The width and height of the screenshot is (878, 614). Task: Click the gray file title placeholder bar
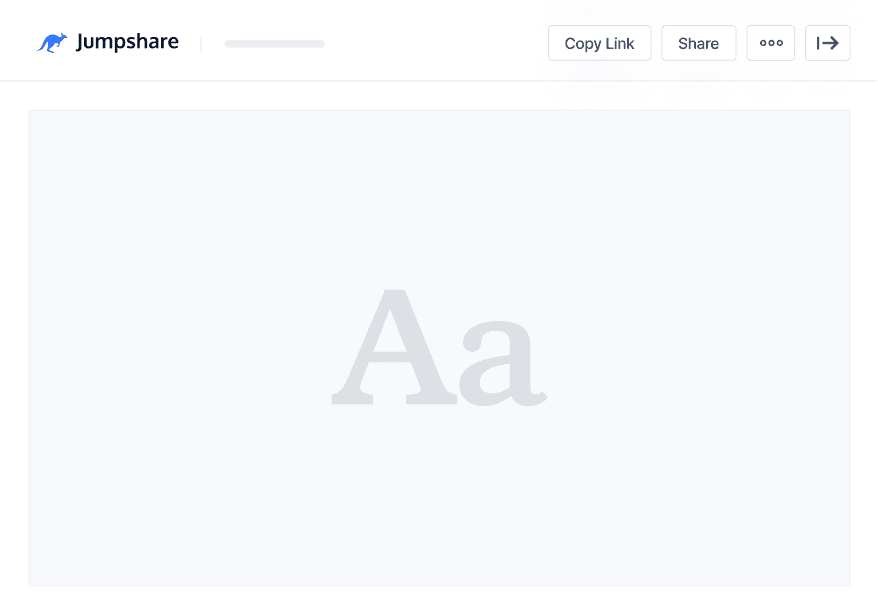tap(275, 44)
